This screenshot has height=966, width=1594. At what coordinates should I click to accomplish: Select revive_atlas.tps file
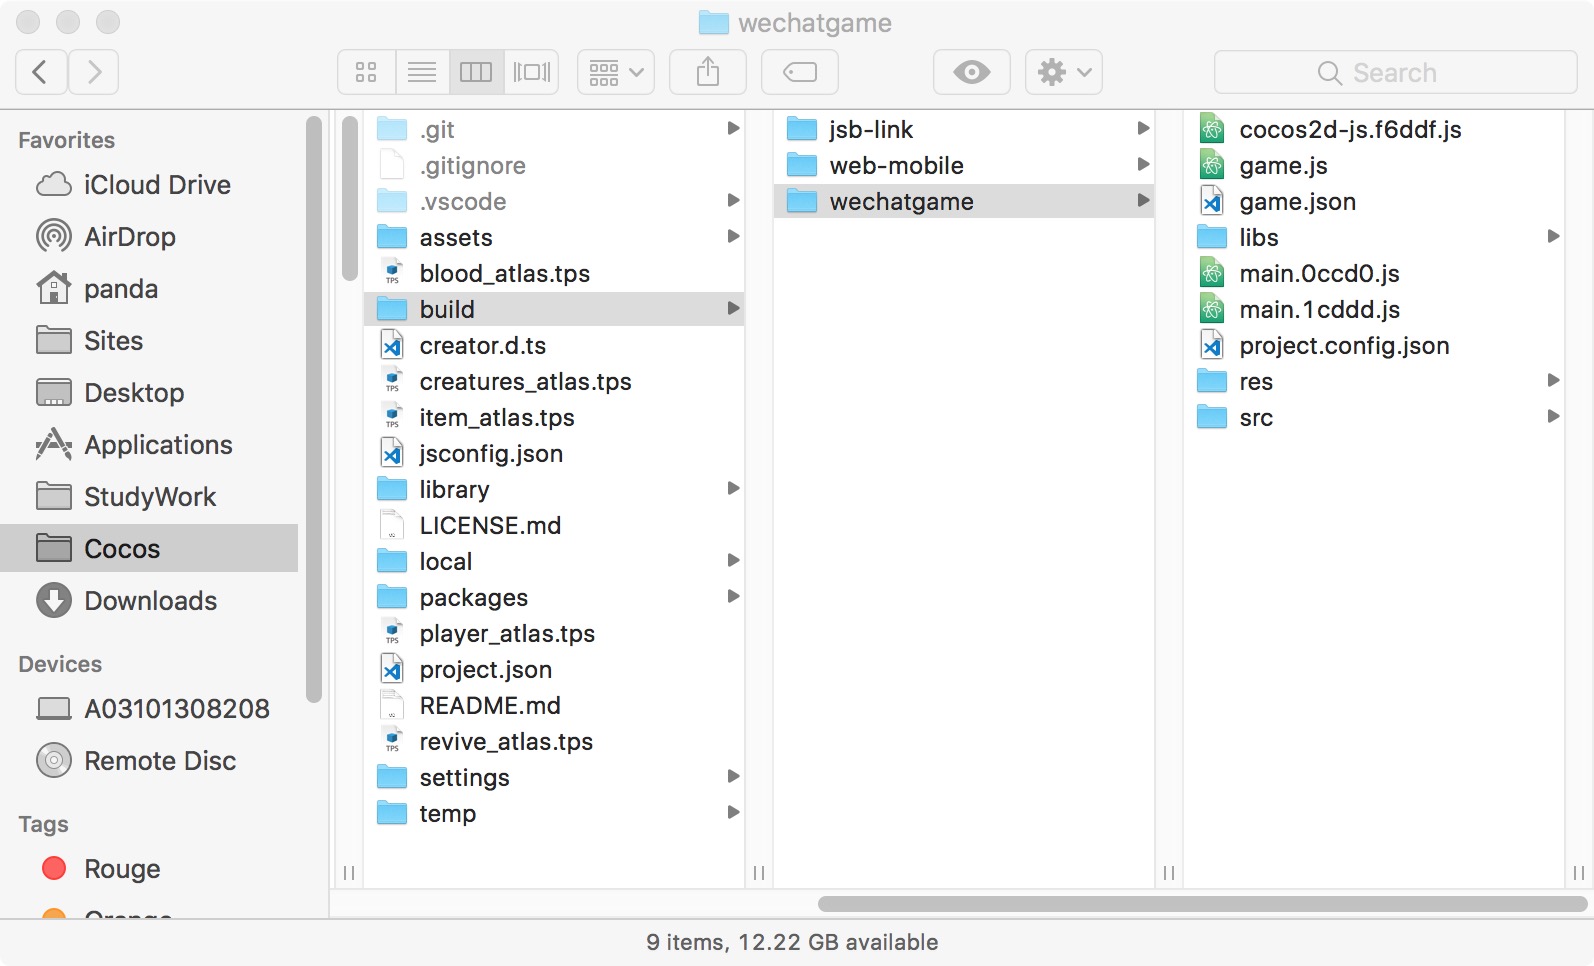[554, 741]
